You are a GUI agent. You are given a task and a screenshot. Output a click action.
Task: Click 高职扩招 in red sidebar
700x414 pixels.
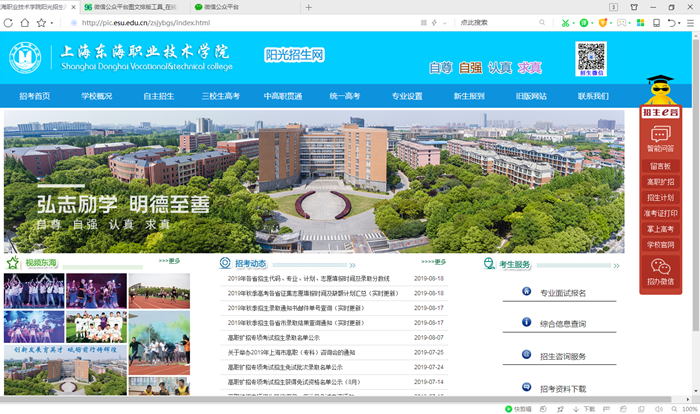(660, 182)
